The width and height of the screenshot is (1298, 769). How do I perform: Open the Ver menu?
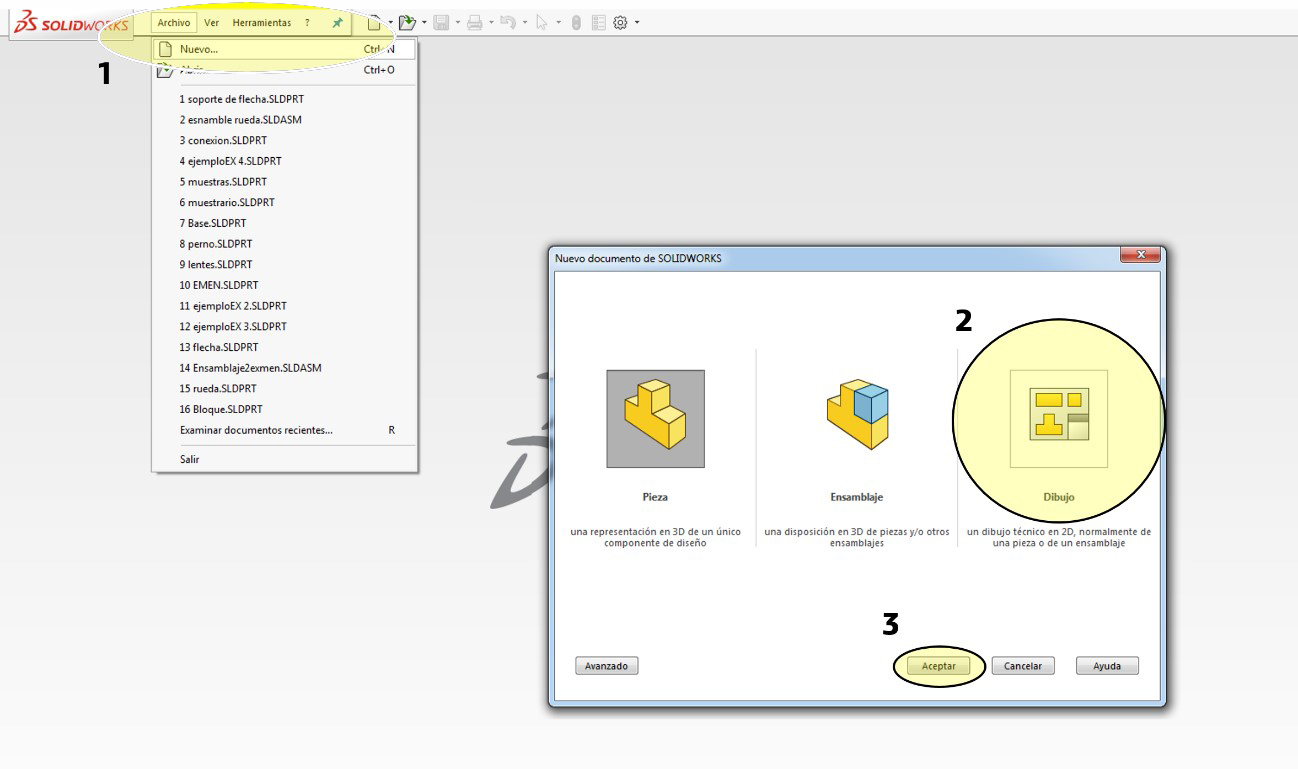coord(211,22)
